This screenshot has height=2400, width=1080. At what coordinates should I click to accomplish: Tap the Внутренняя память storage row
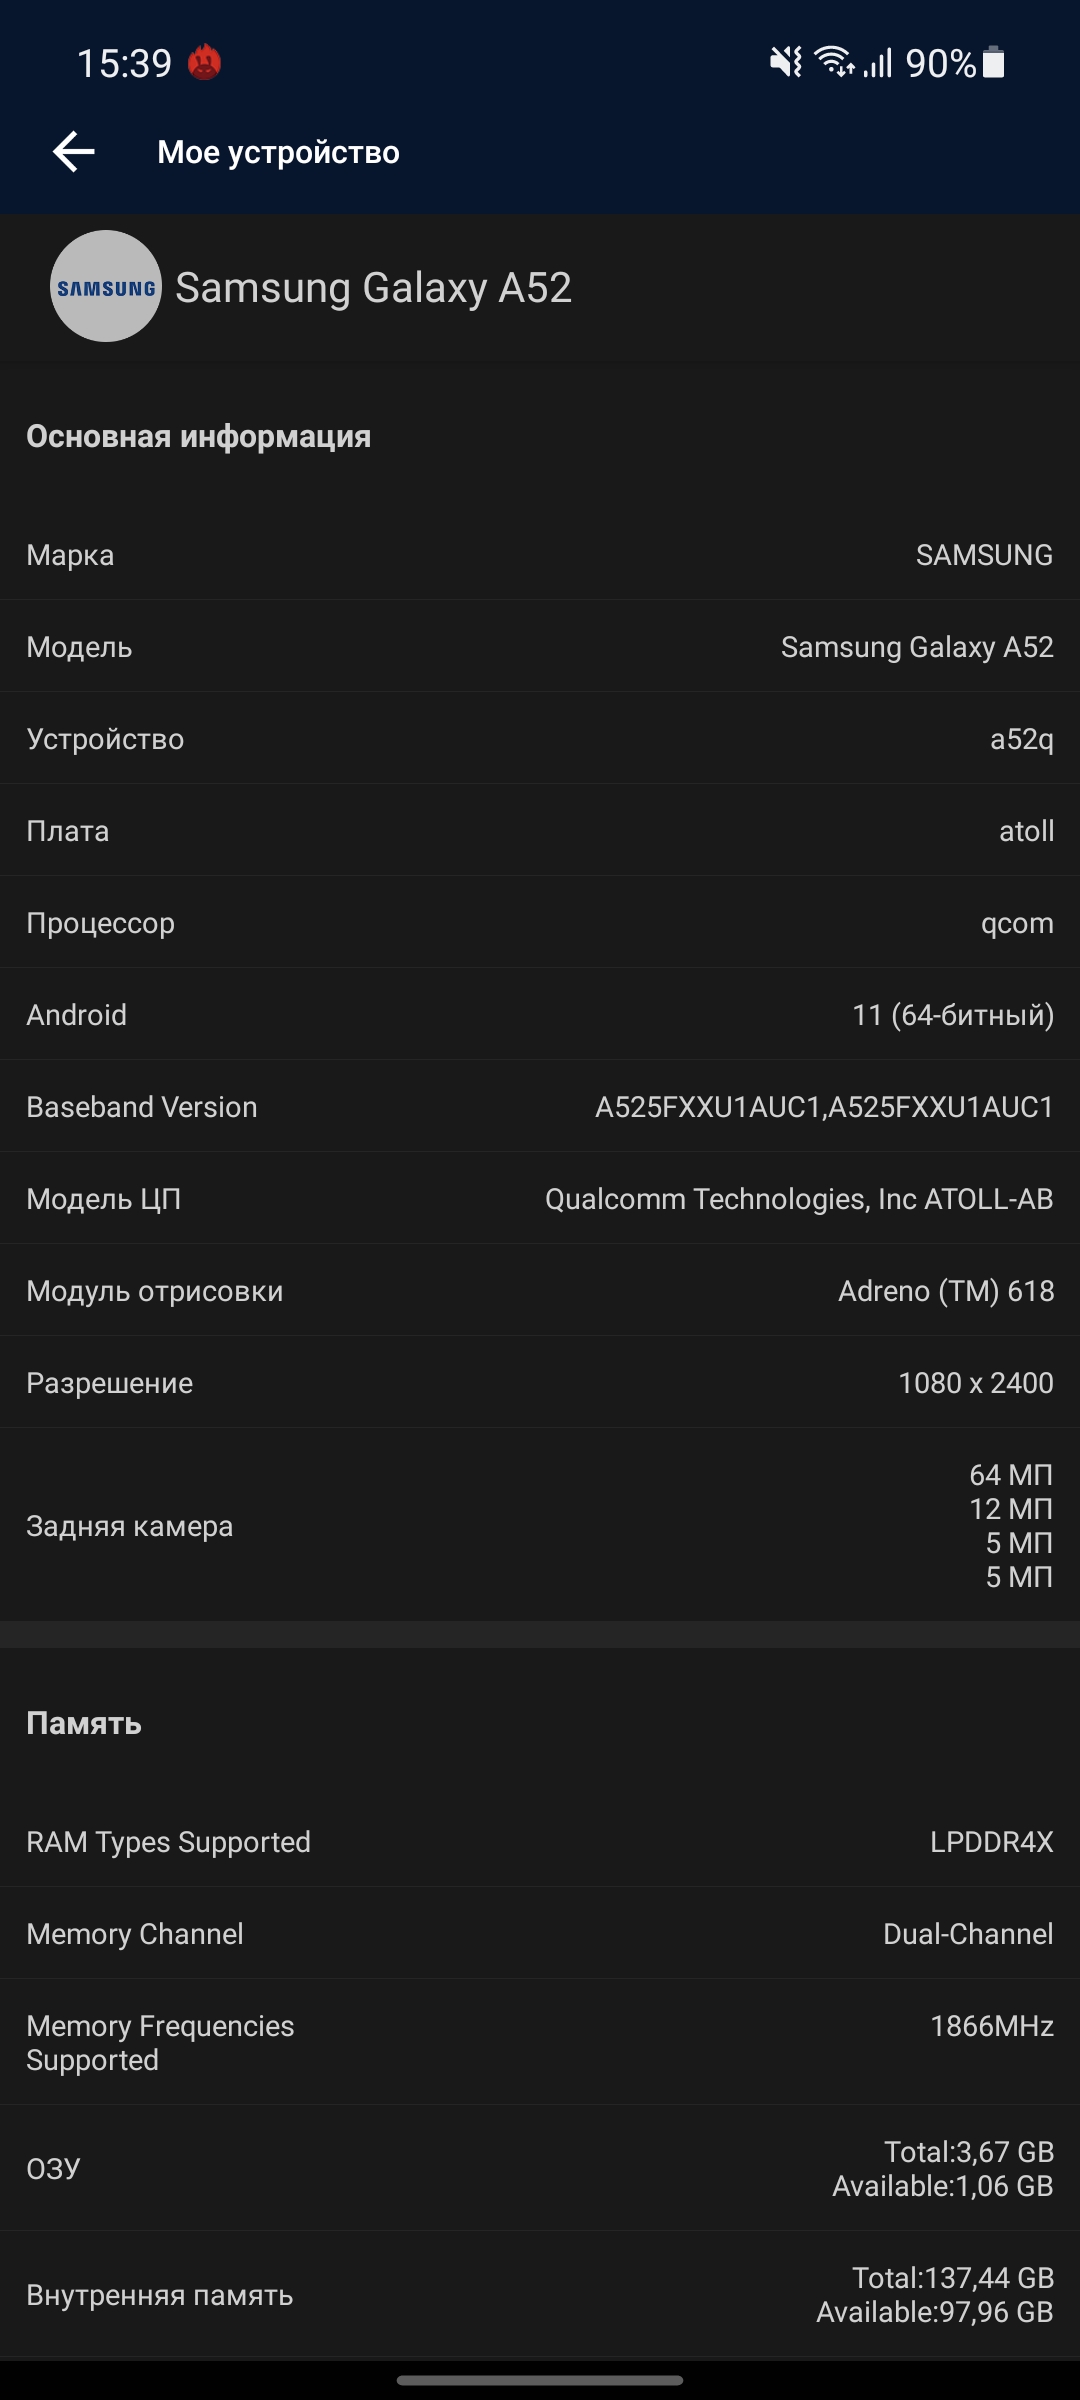540,2295
